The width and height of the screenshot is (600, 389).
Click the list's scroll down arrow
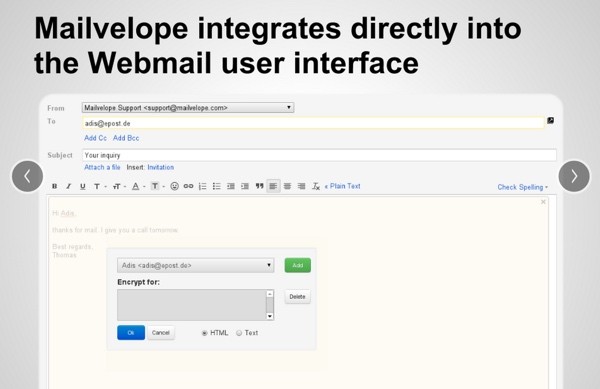[x=270, y=316]
